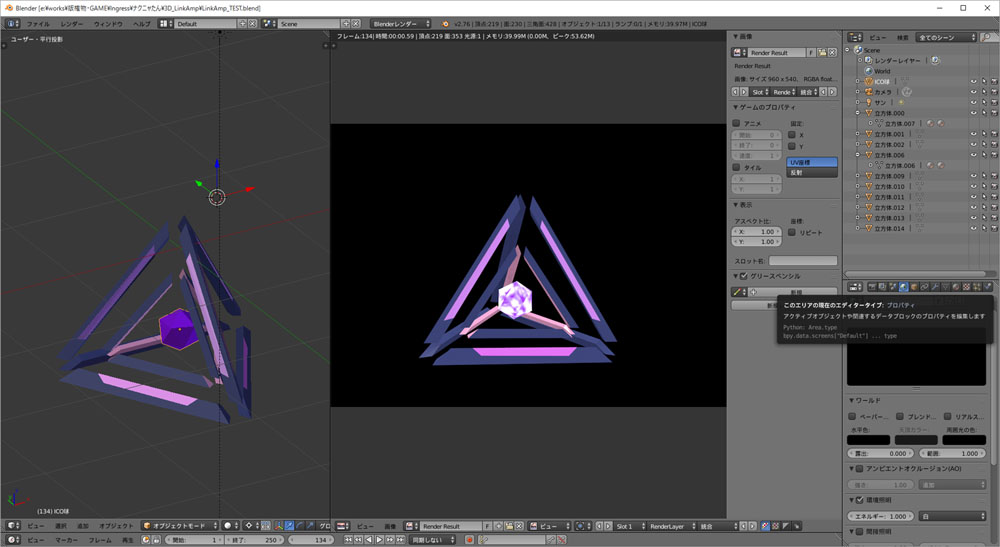Open the オブジェクト menu in 3D header

(x=116, y=526)
